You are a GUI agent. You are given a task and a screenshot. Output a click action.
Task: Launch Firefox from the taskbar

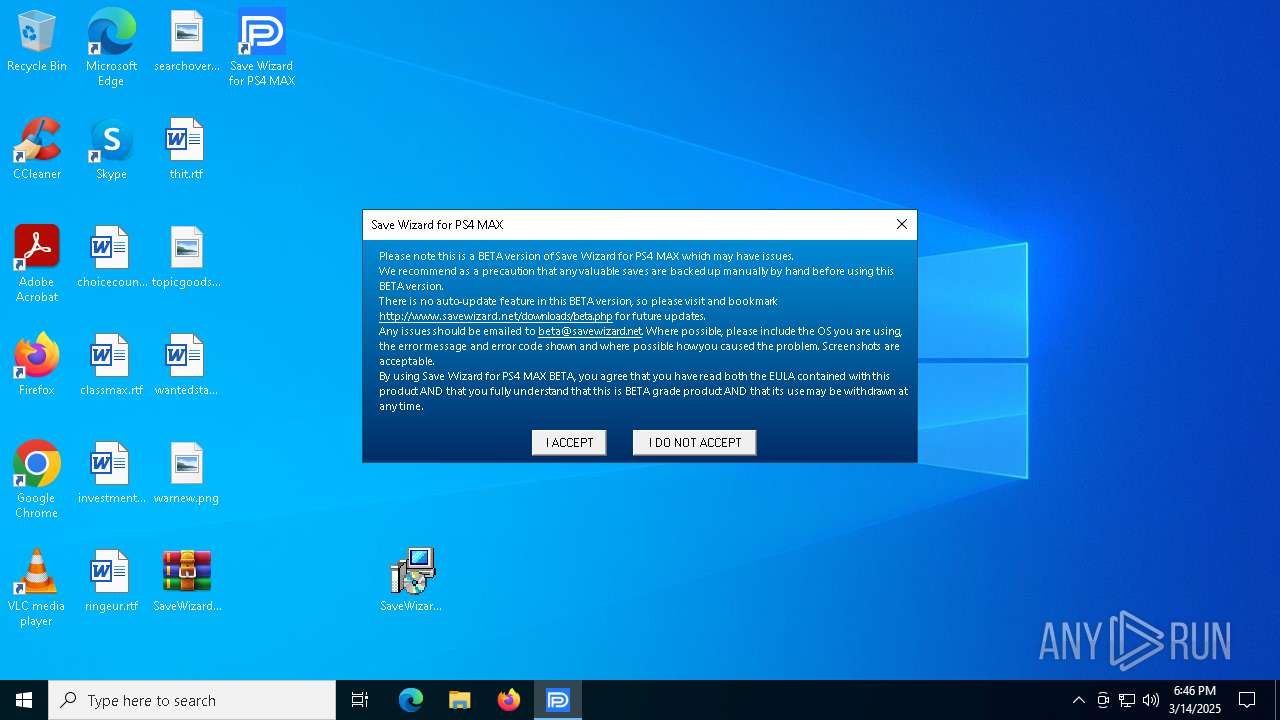(509, 700)
